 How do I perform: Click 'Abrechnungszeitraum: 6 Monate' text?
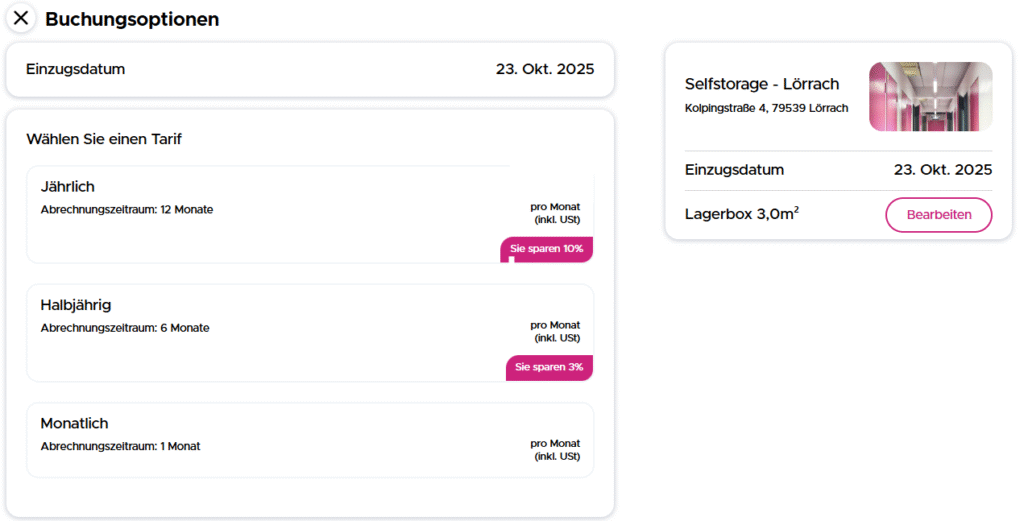(125, 328)
